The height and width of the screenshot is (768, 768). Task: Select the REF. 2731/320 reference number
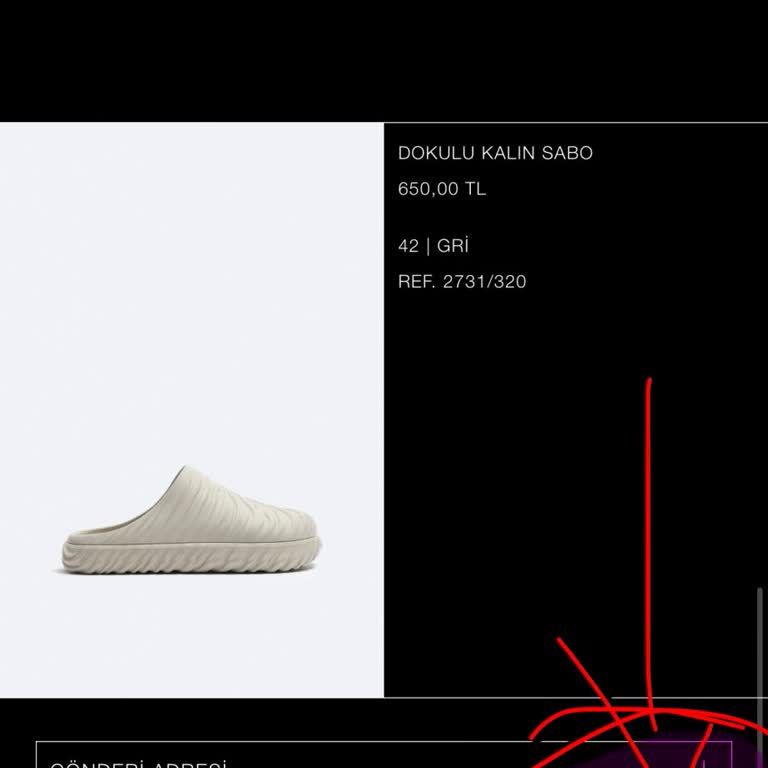[x=462, y=282]
